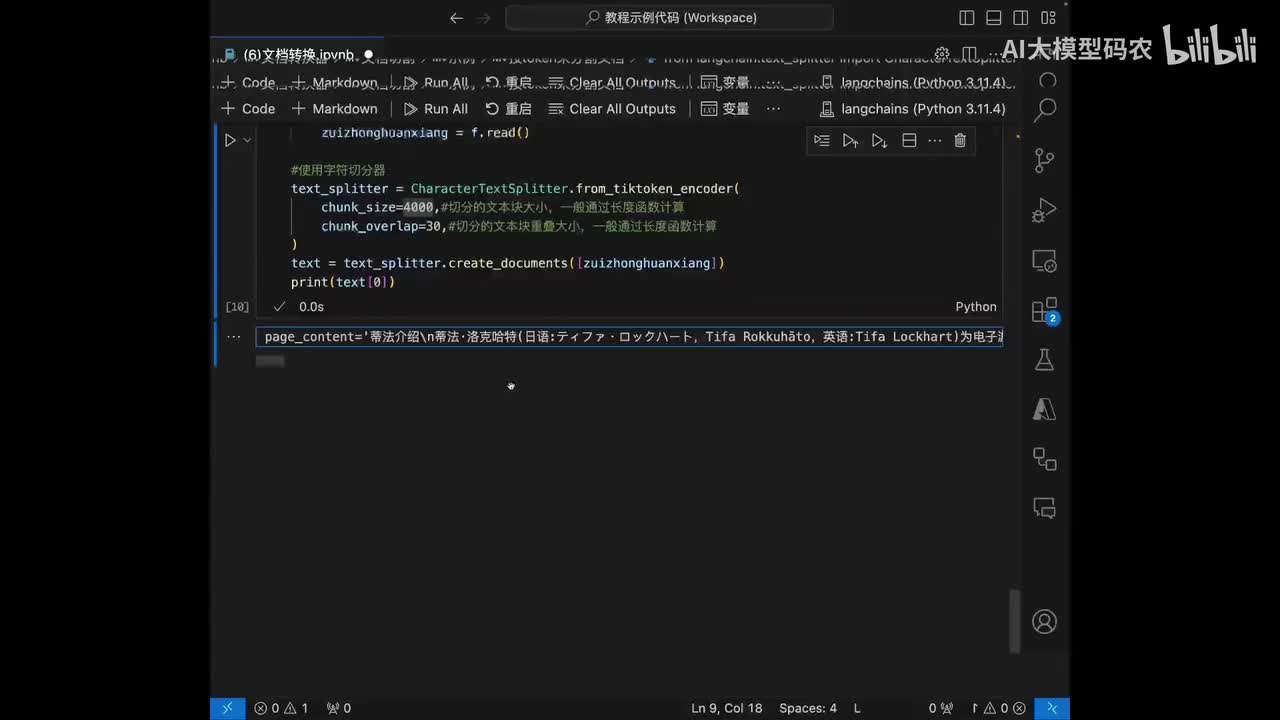Open the Azure view
The image size is (1280, 720).
[x=1045, y=410]
